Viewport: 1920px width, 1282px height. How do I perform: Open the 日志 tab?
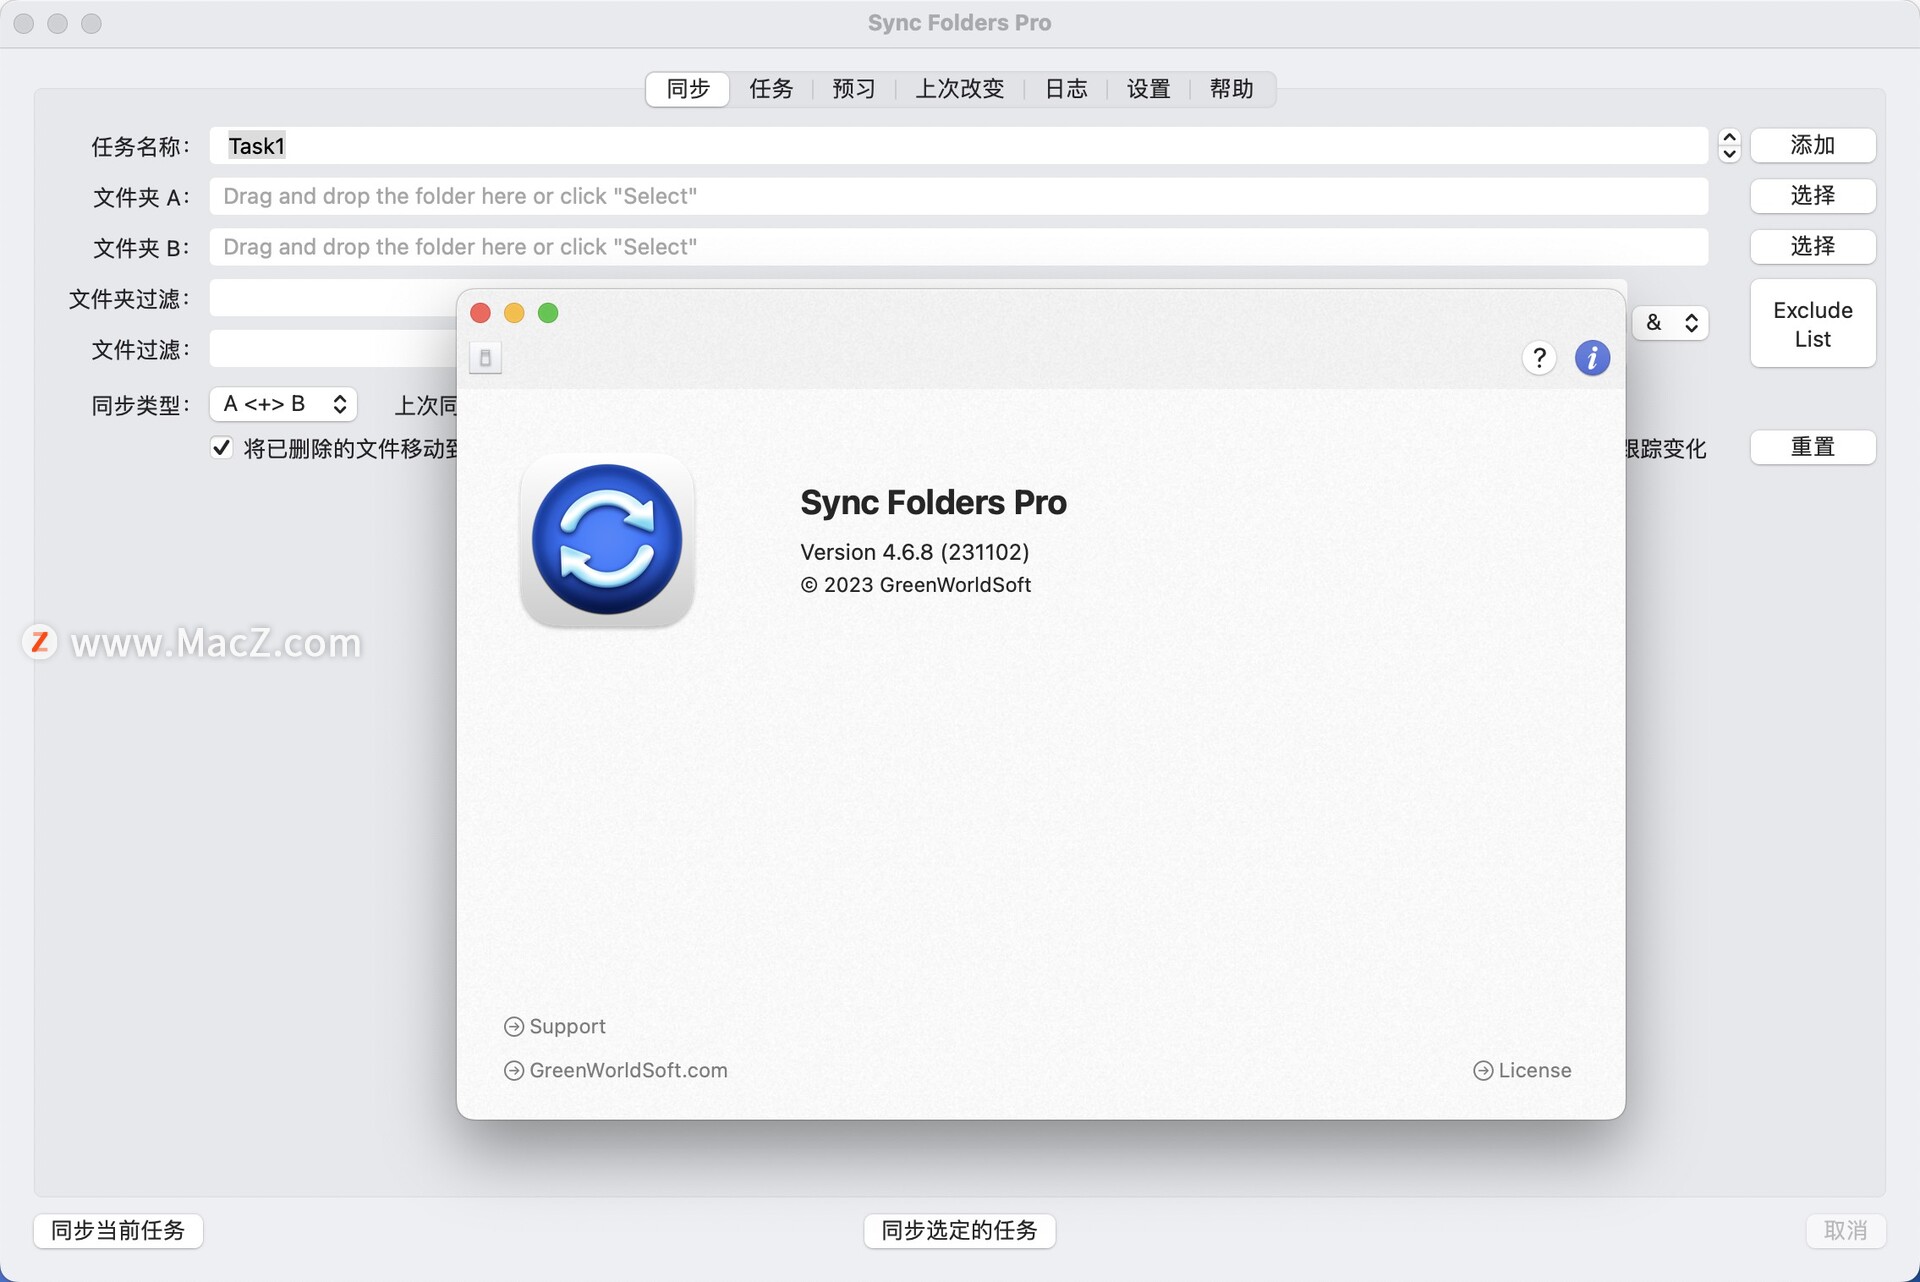1065,89
